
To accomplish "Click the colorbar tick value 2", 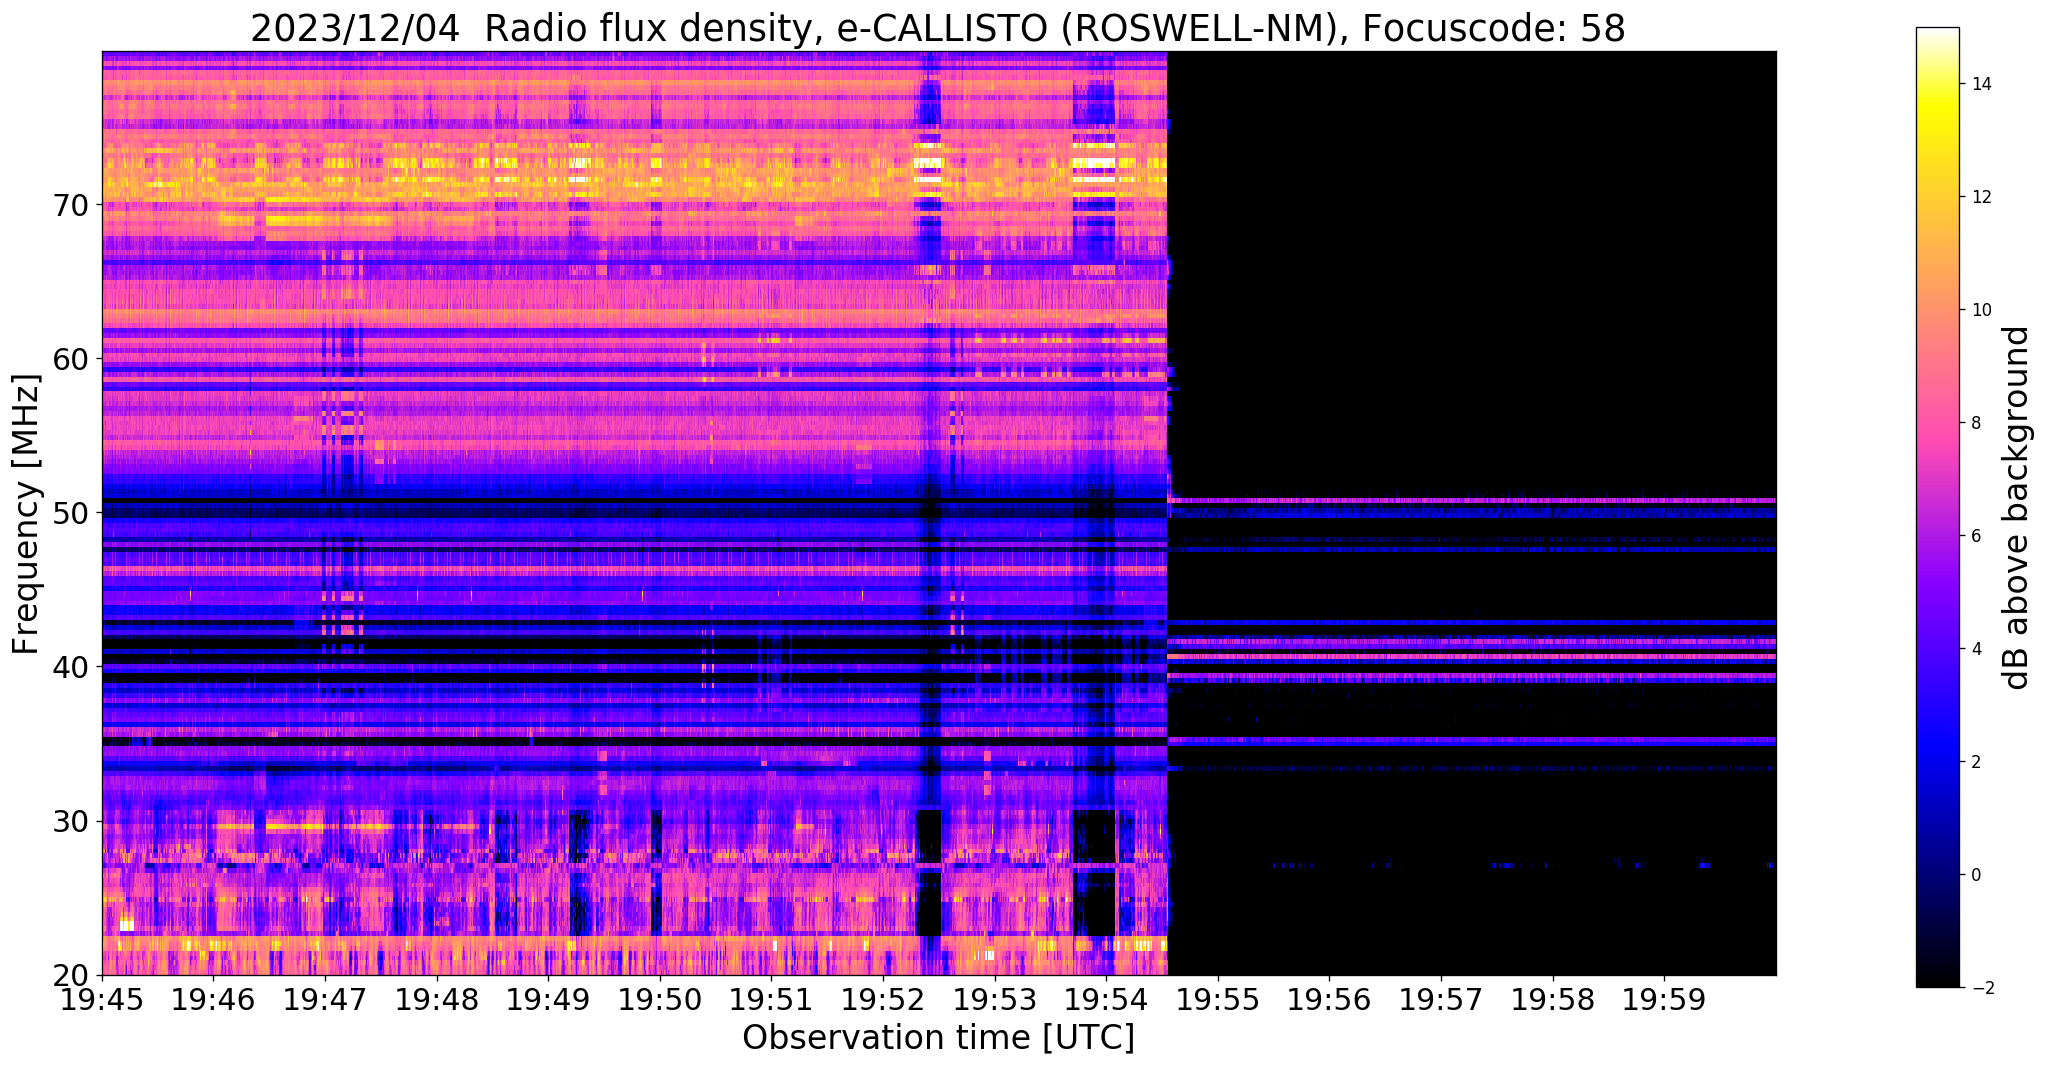I will [1976, 762].
